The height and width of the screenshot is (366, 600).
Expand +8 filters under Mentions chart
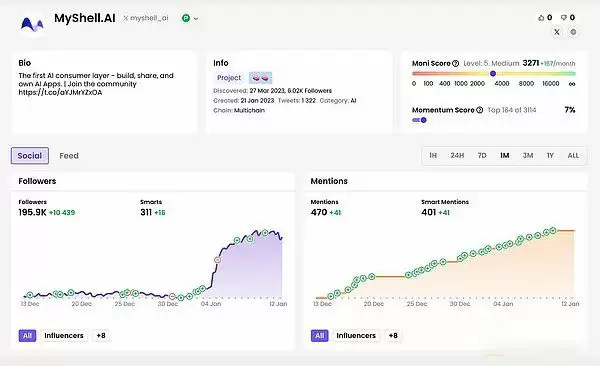tap(393, 336)
